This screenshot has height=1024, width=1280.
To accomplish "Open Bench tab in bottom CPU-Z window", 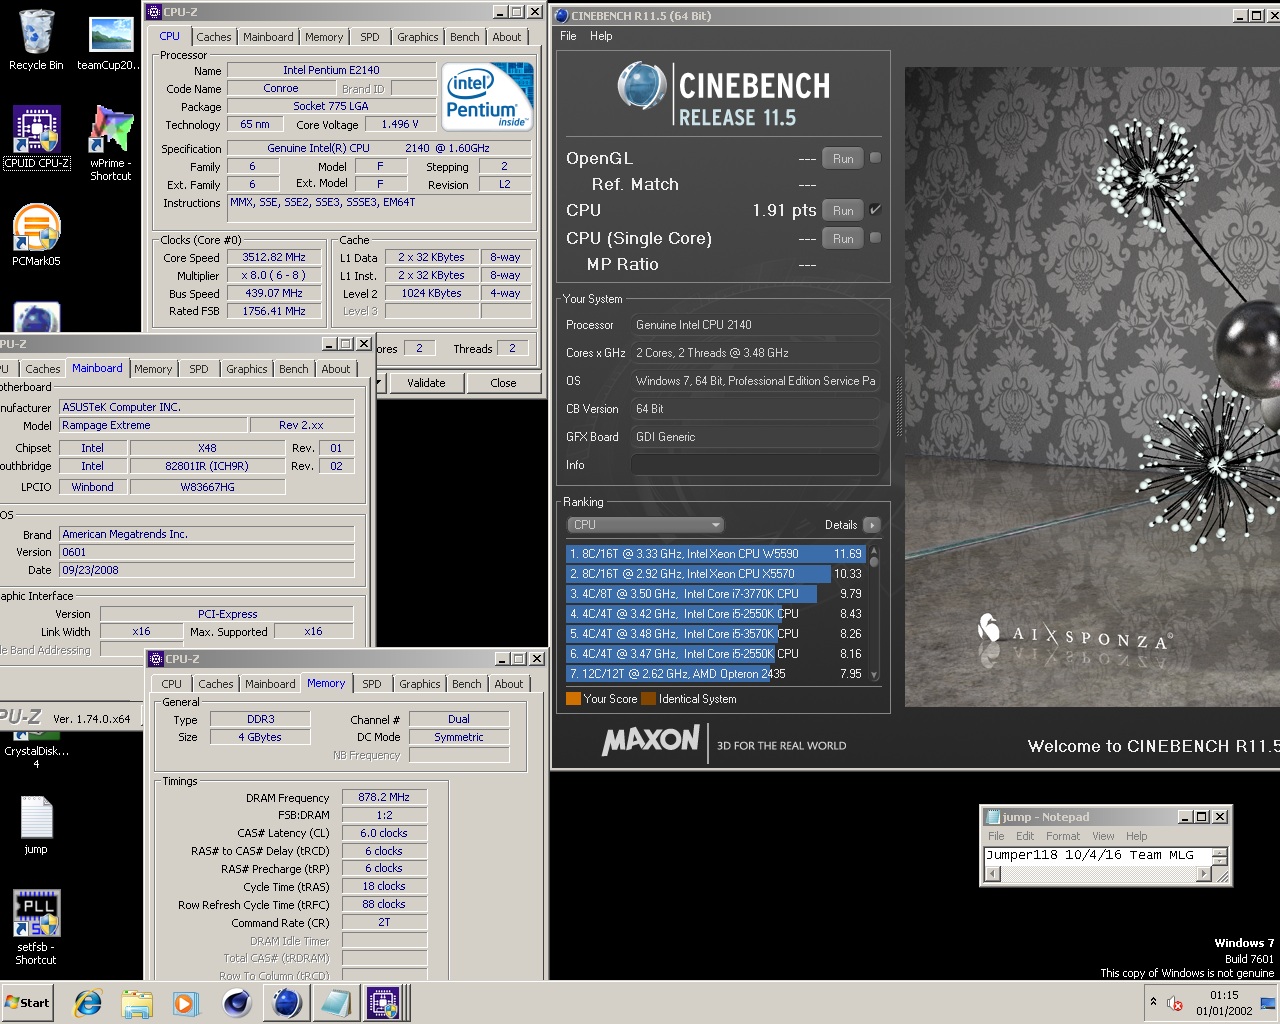I will point(466,684).
